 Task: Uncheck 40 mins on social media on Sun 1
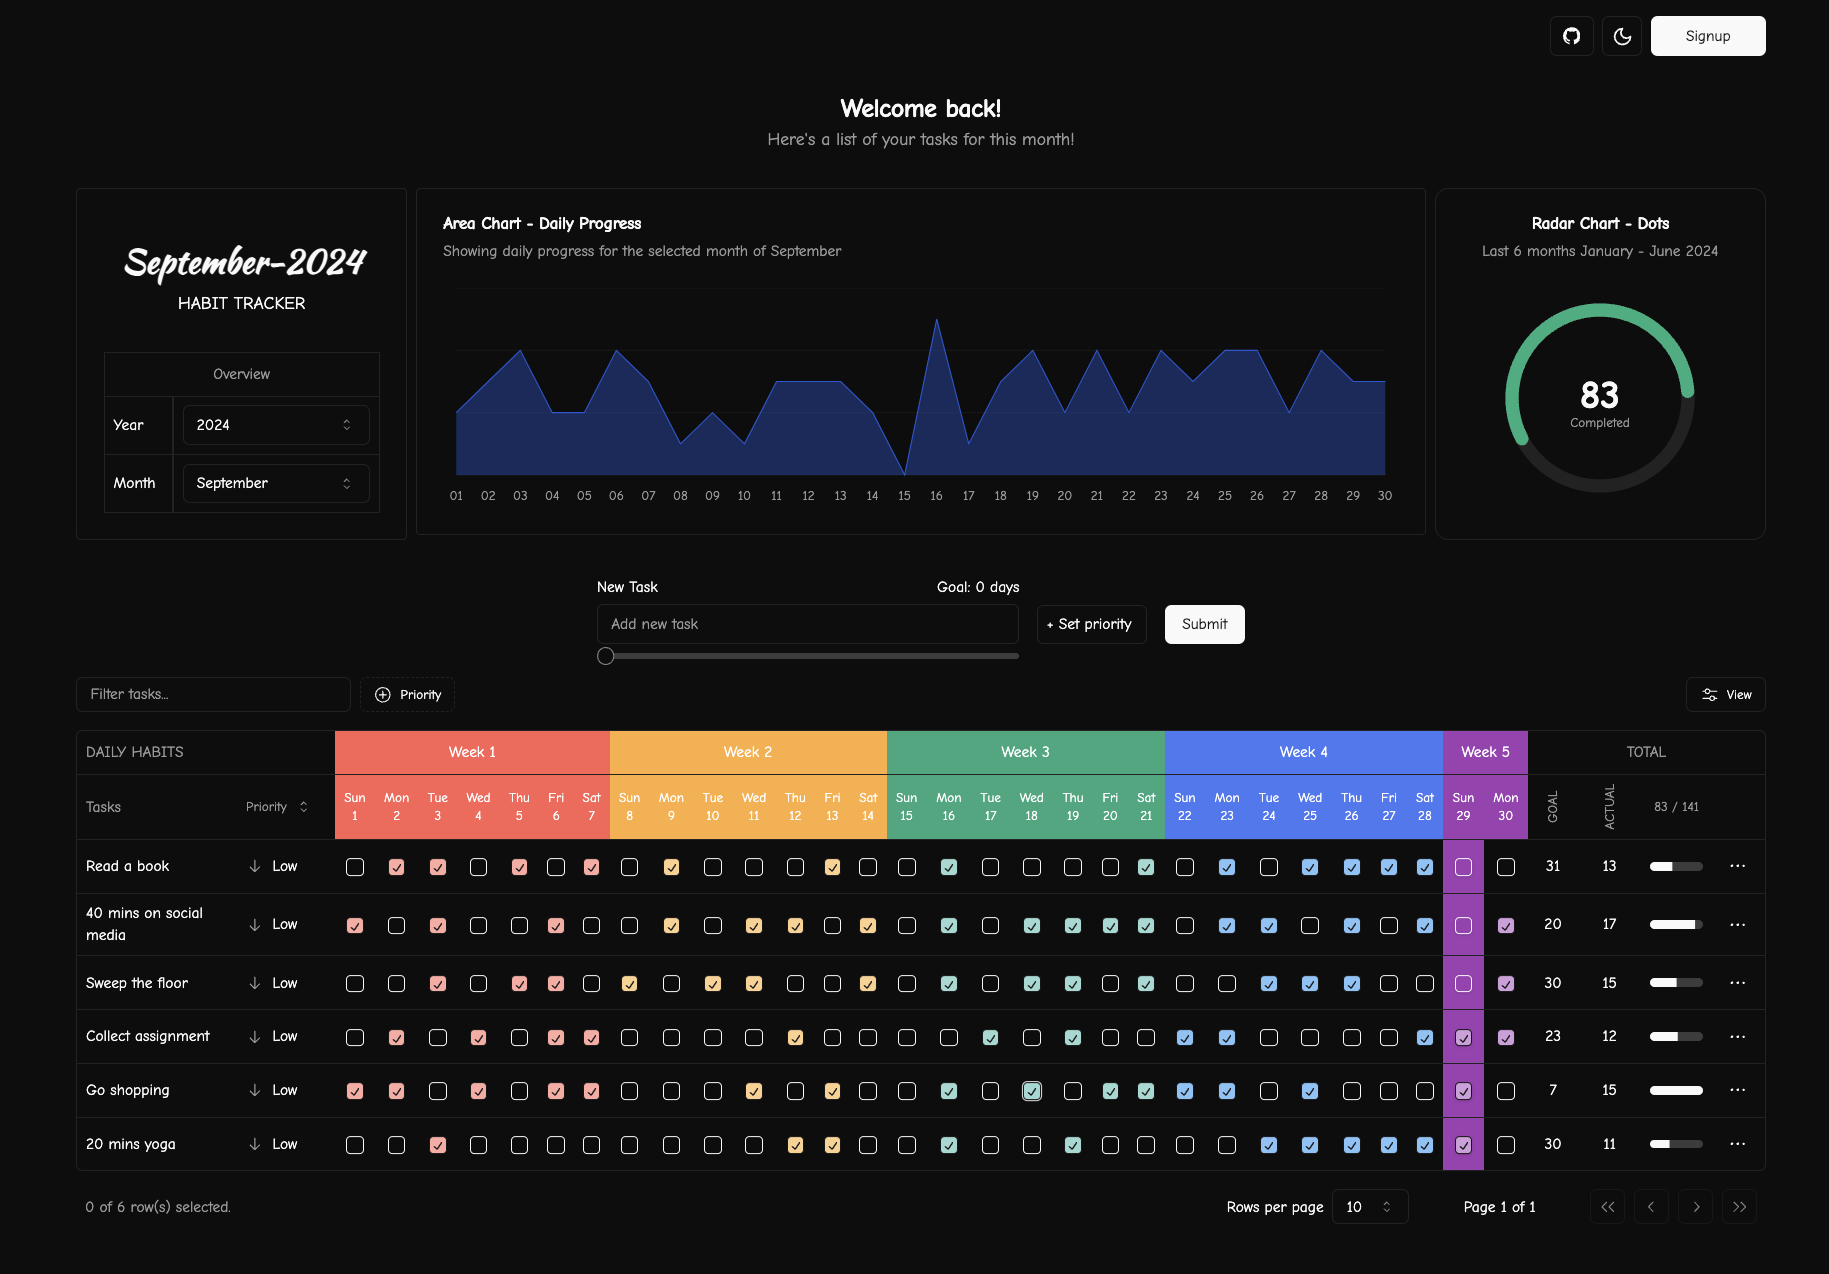click(355, 925)
